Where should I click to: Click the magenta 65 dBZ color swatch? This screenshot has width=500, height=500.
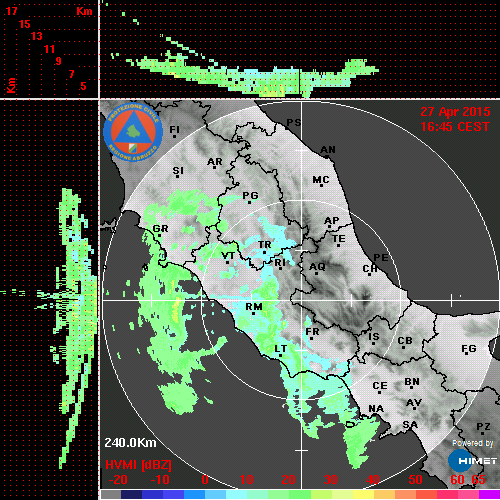coord(489,494)
